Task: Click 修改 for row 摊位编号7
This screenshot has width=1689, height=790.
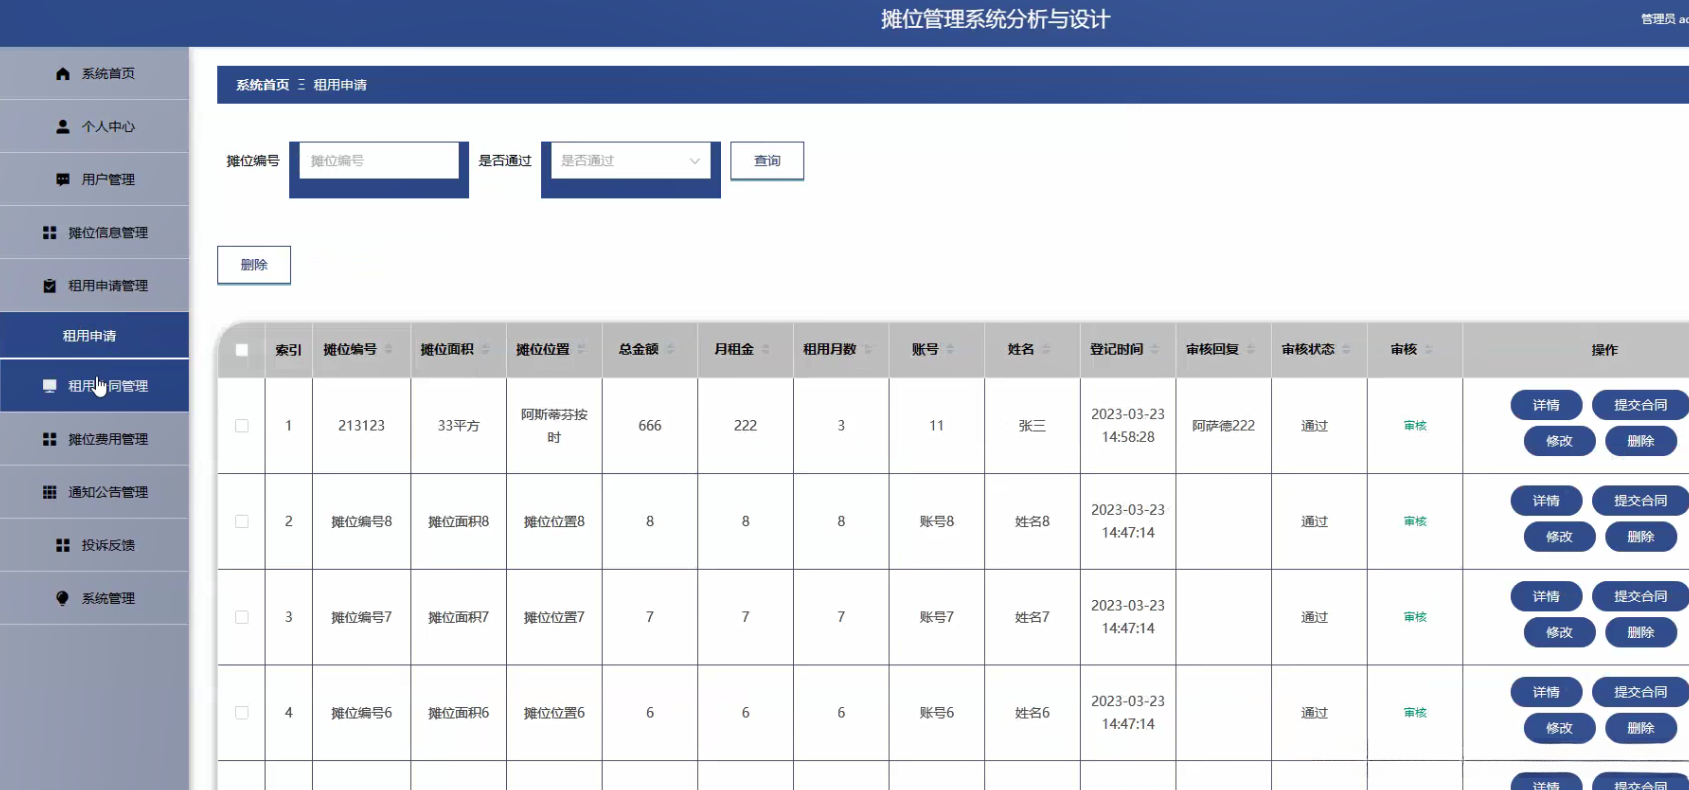Action: coord(1559,633)
